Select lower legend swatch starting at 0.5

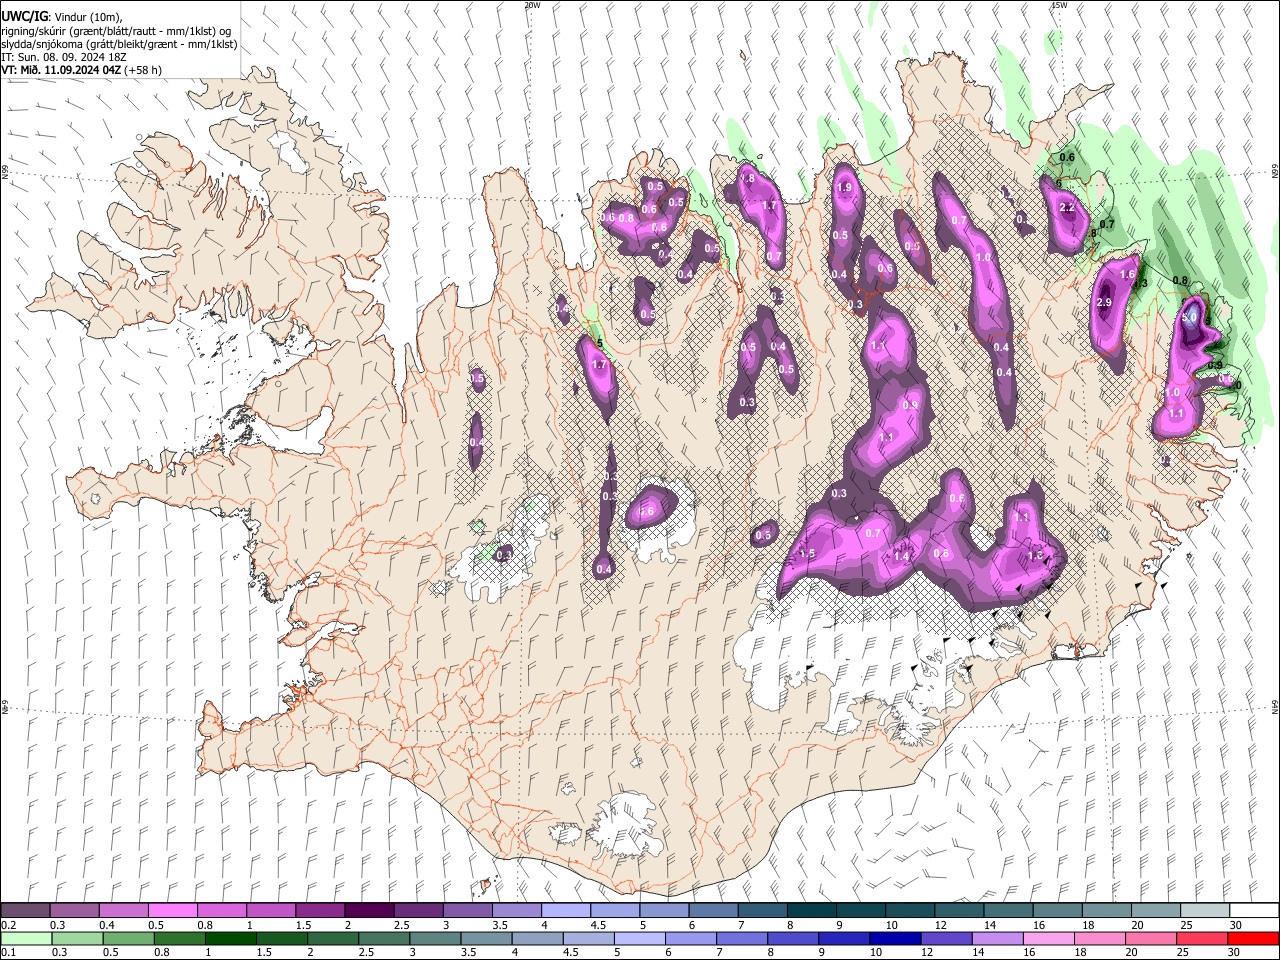coord(128,939)
